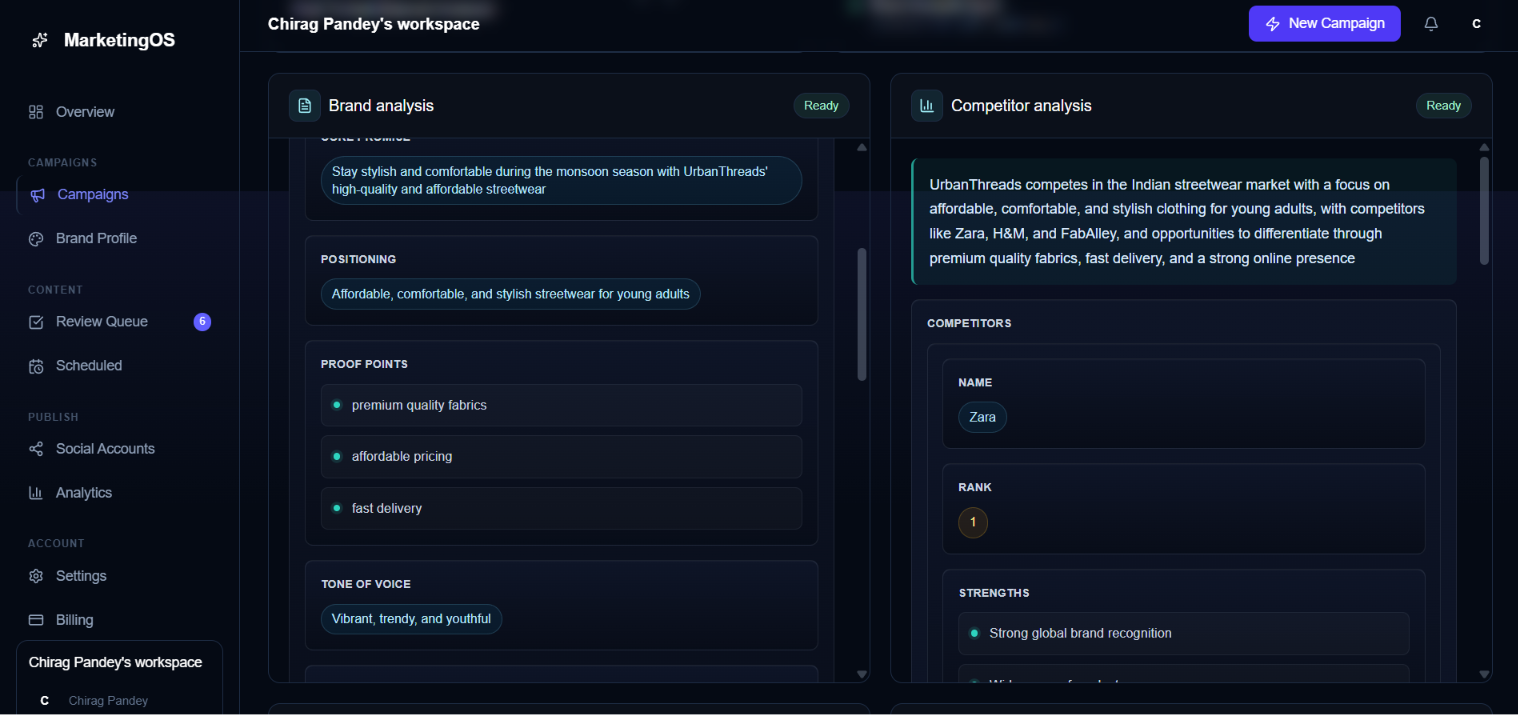This screenshot has height=715, width=1518.
Task: Click the Review Queue badge showing 6
Action: click(202, 322)
